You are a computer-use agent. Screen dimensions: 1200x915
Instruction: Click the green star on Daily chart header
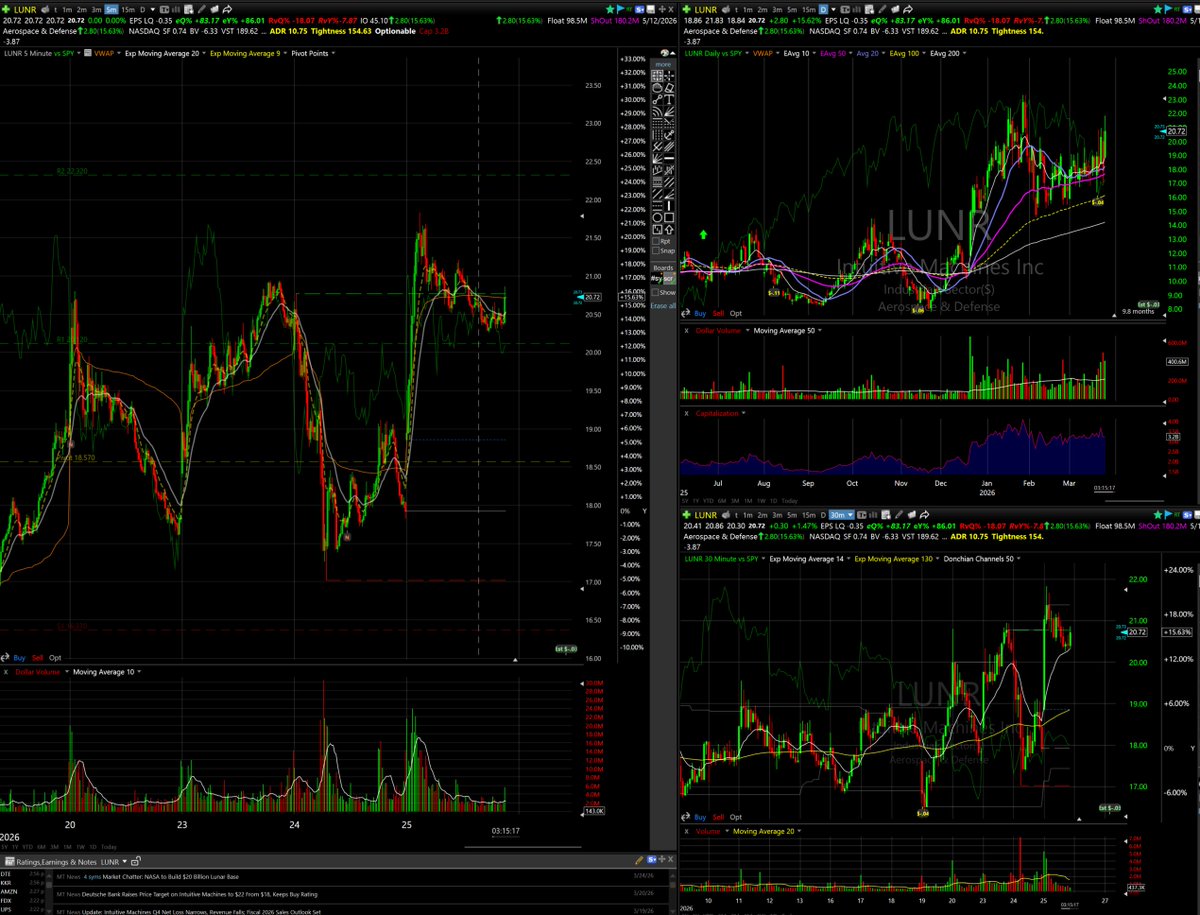1157,9
